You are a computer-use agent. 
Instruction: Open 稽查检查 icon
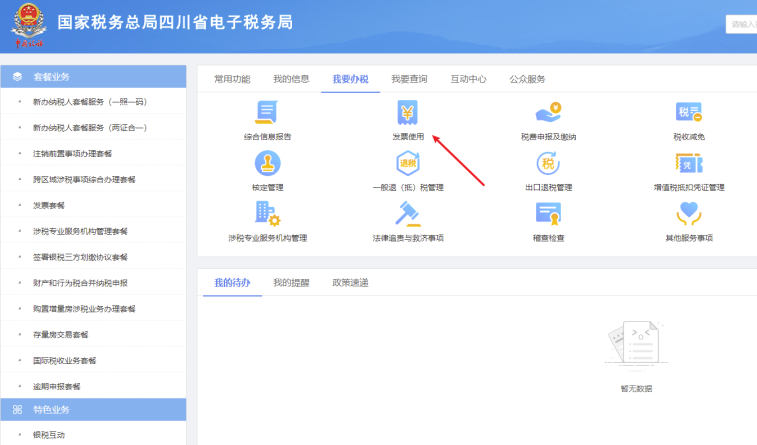click(548, 214)
